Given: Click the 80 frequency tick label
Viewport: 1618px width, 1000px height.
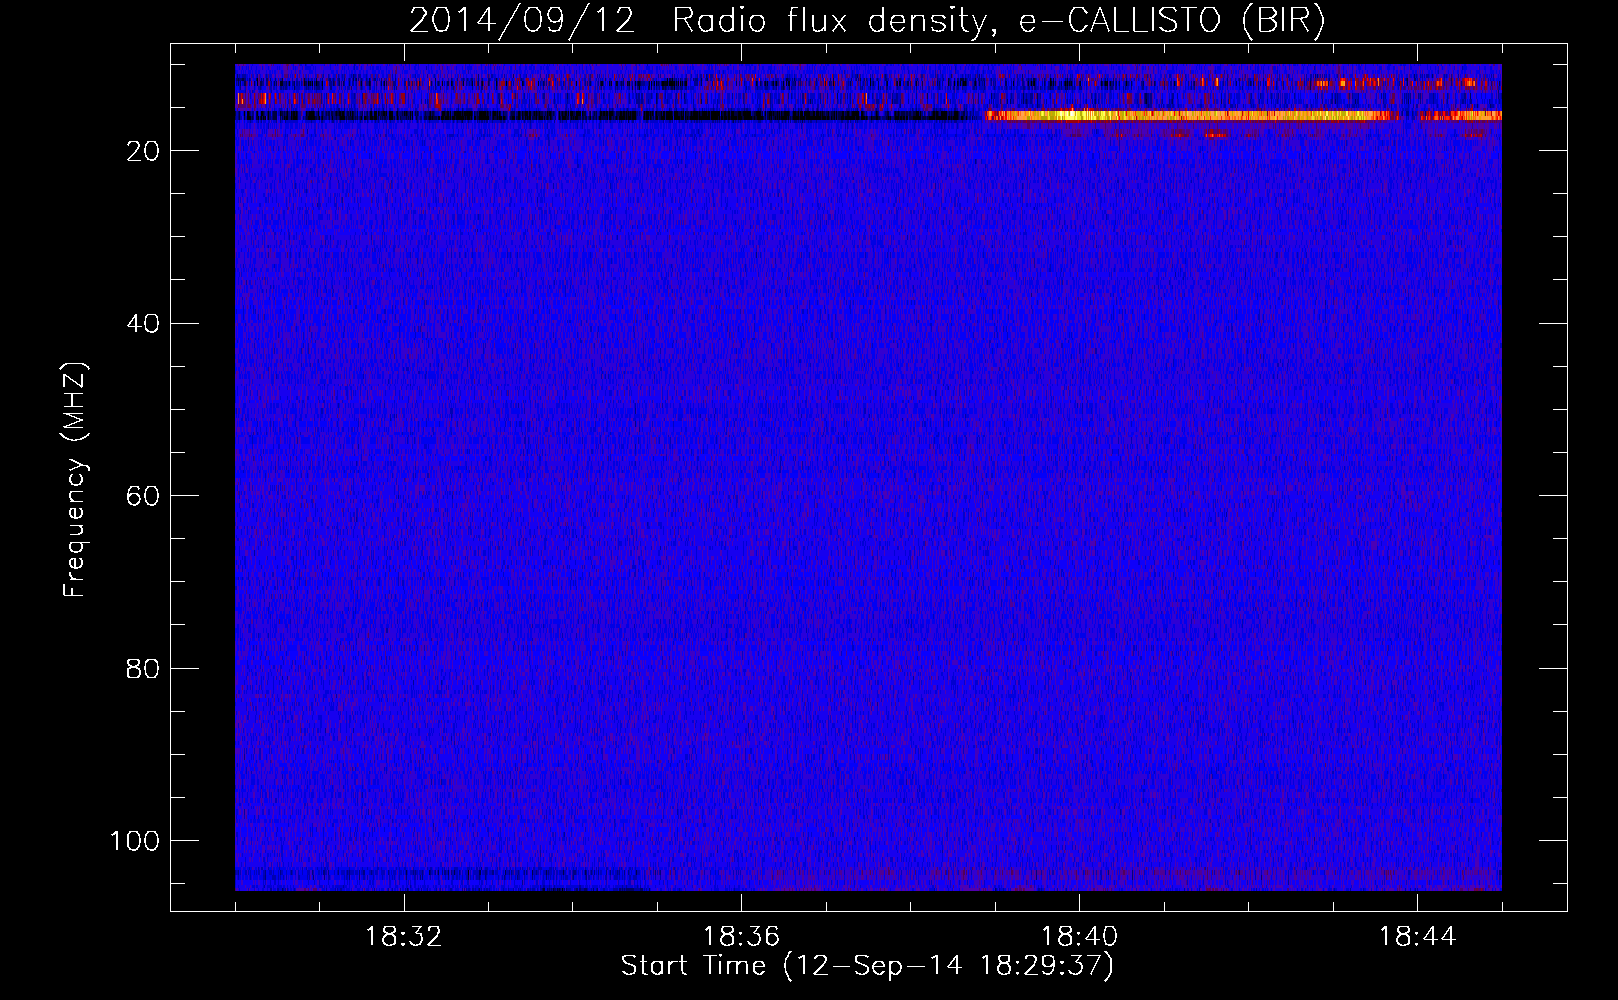Looking at the screenshot, I should pos(144,669).
